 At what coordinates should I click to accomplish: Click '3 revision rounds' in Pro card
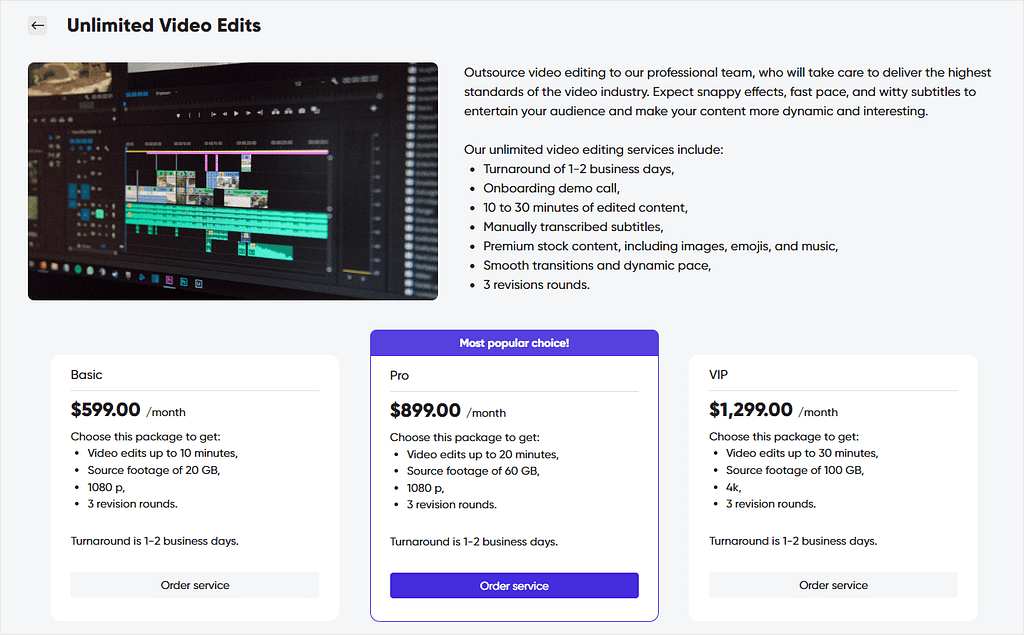[452, 504]
